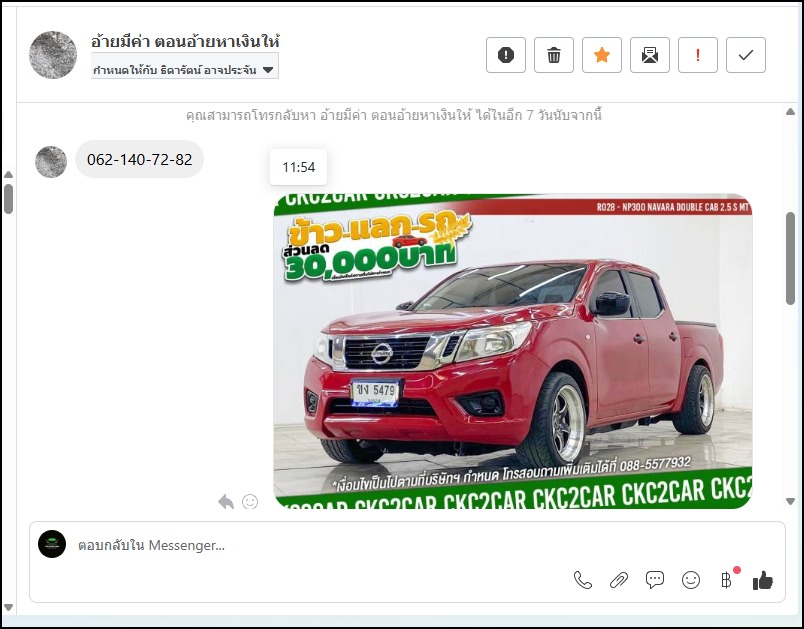Start a call with phone icon
804x629 pixels.
(582, 580)
